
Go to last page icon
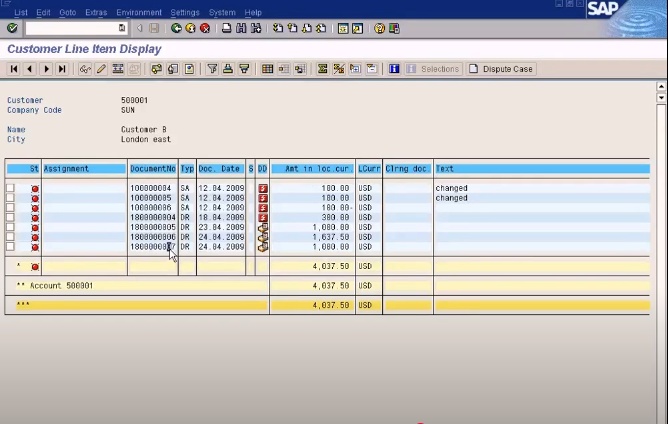(x=321, y=29)
